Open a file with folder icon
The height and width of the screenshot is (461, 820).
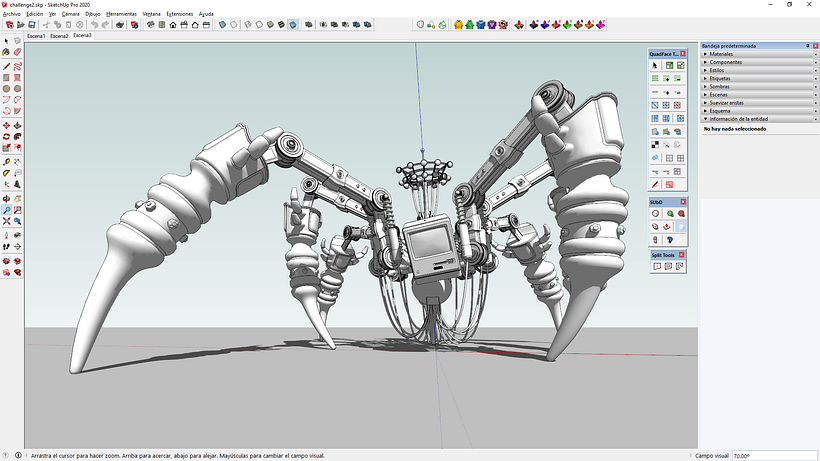click(20, 25)
